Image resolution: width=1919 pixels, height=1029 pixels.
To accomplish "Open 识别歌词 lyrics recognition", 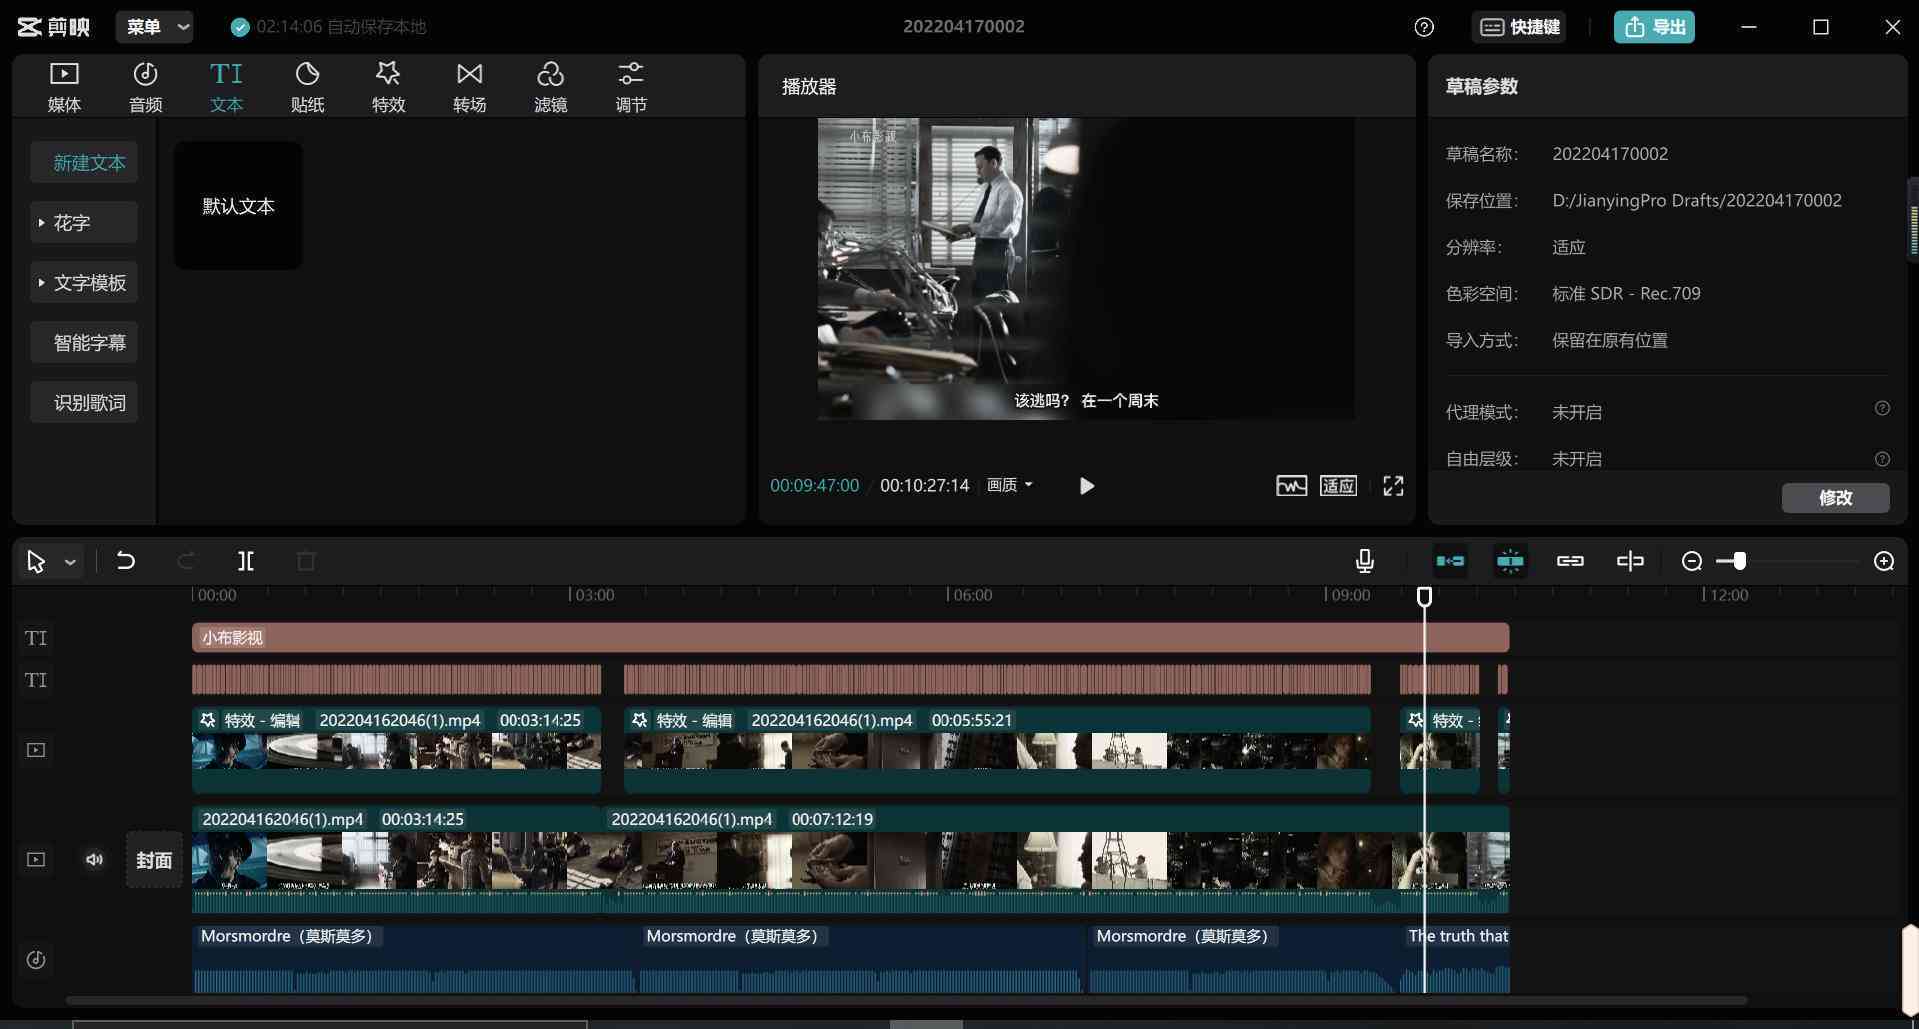I will pos(84,403).
